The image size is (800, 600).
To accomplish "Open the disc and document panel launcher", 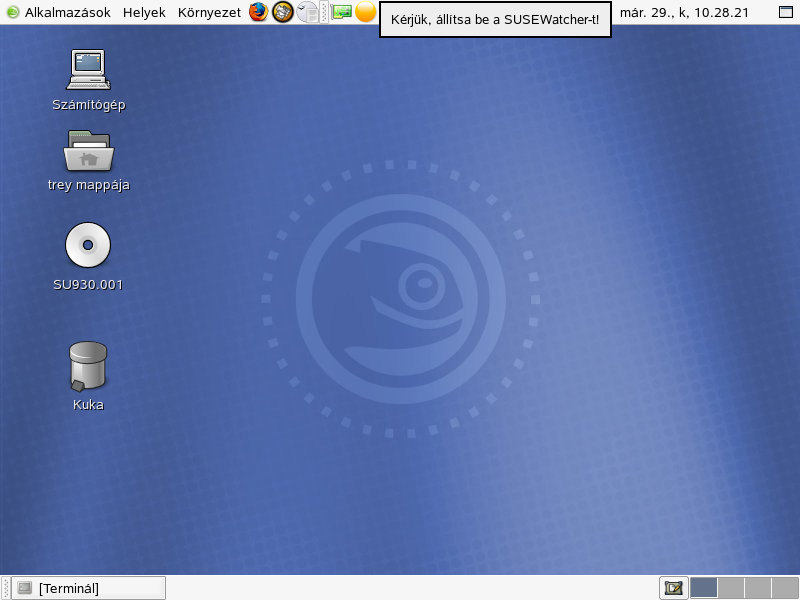I will pyautogui.click(x=307, y=12).
